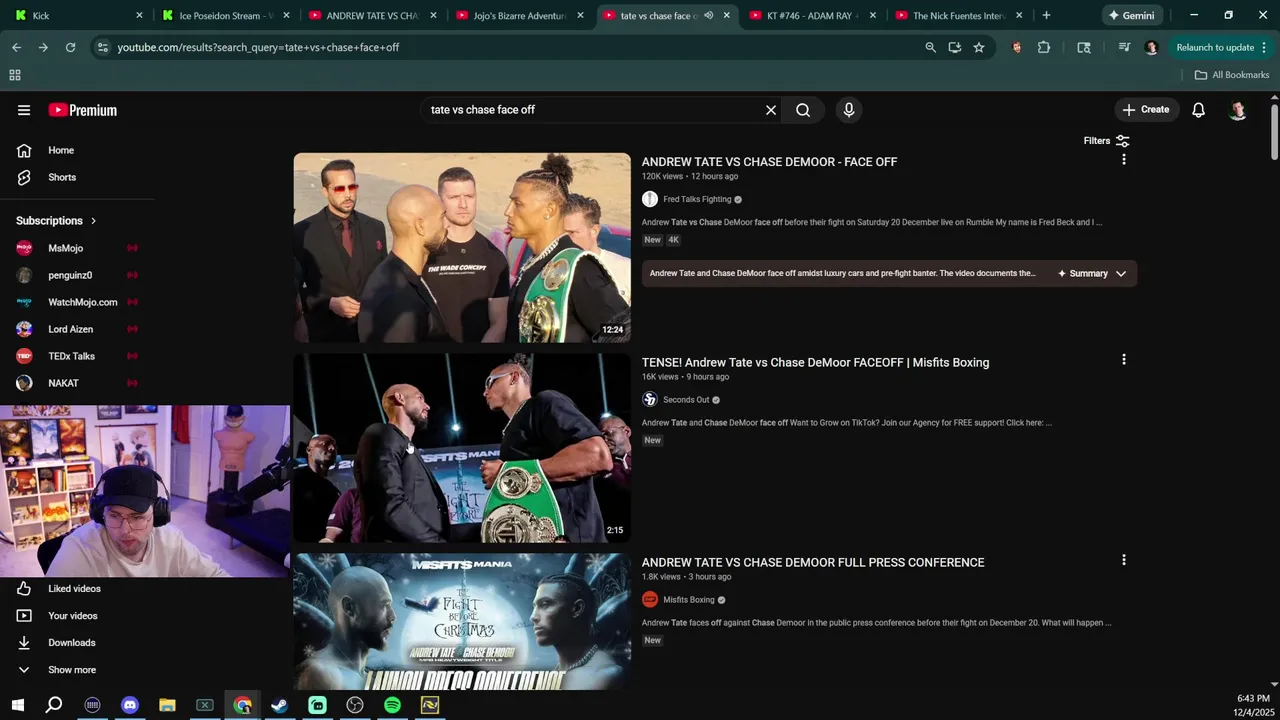
Task: Switch to The Nick Fuentes Interview tab
Action: (958, 15)
